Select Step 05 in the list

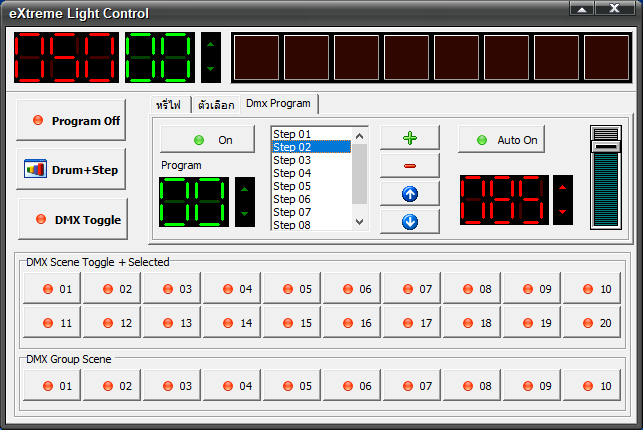click(311, 186)
